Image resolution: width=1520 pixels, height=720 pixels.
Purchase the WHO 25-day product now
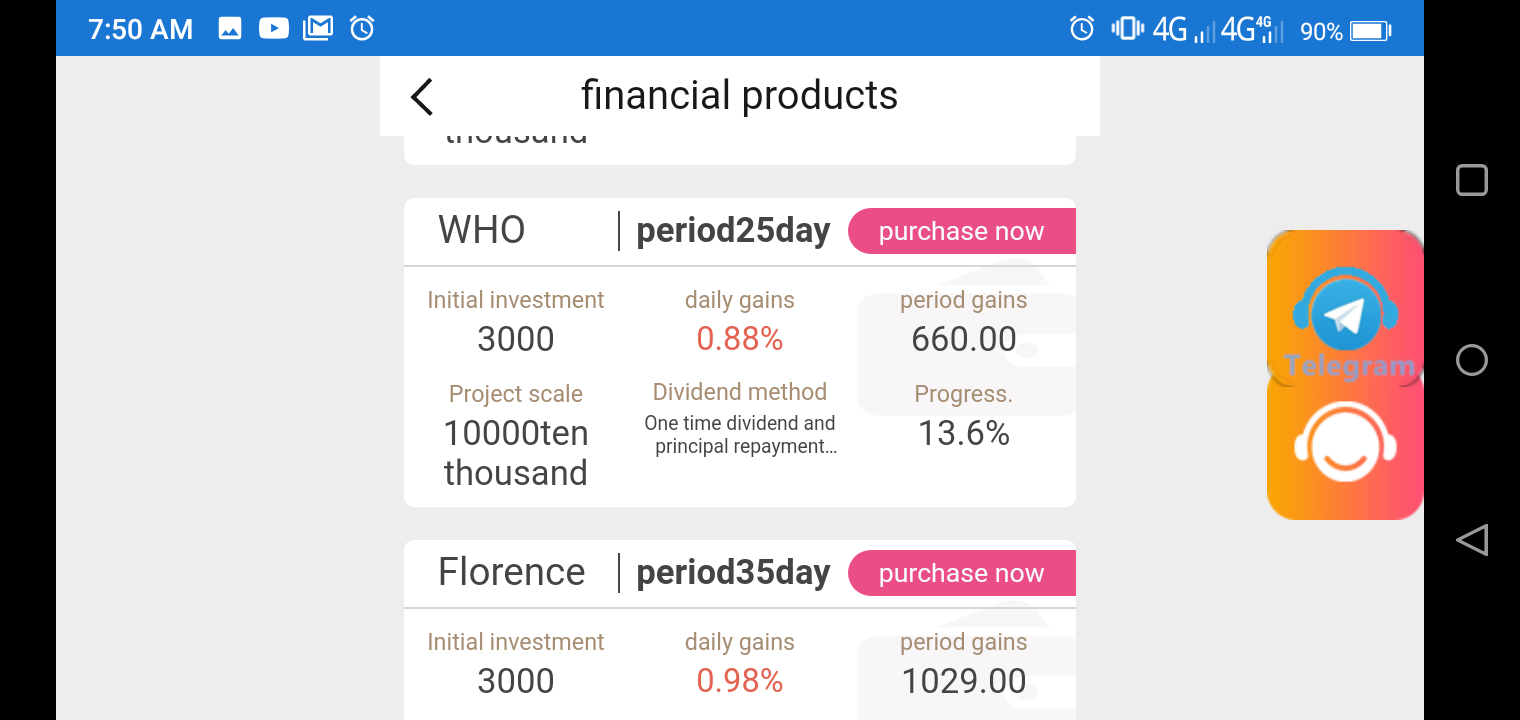click(x=961, y=232)
